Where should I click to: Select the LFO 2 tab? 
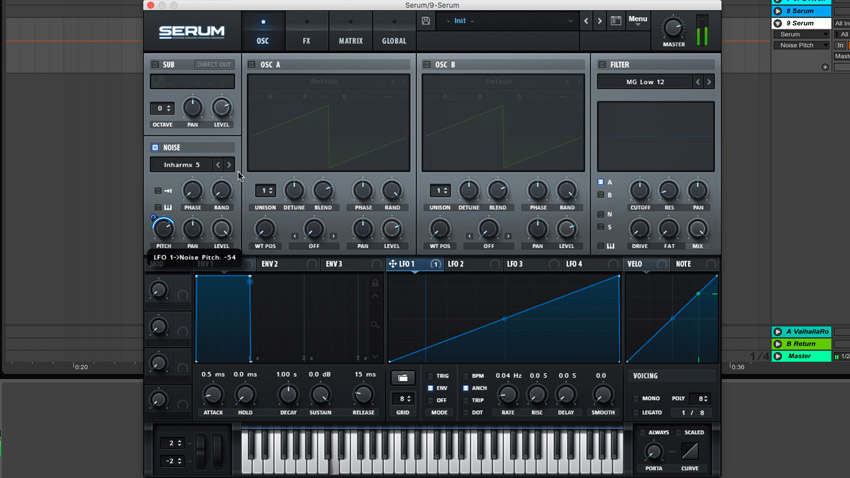tap(456, 264)
